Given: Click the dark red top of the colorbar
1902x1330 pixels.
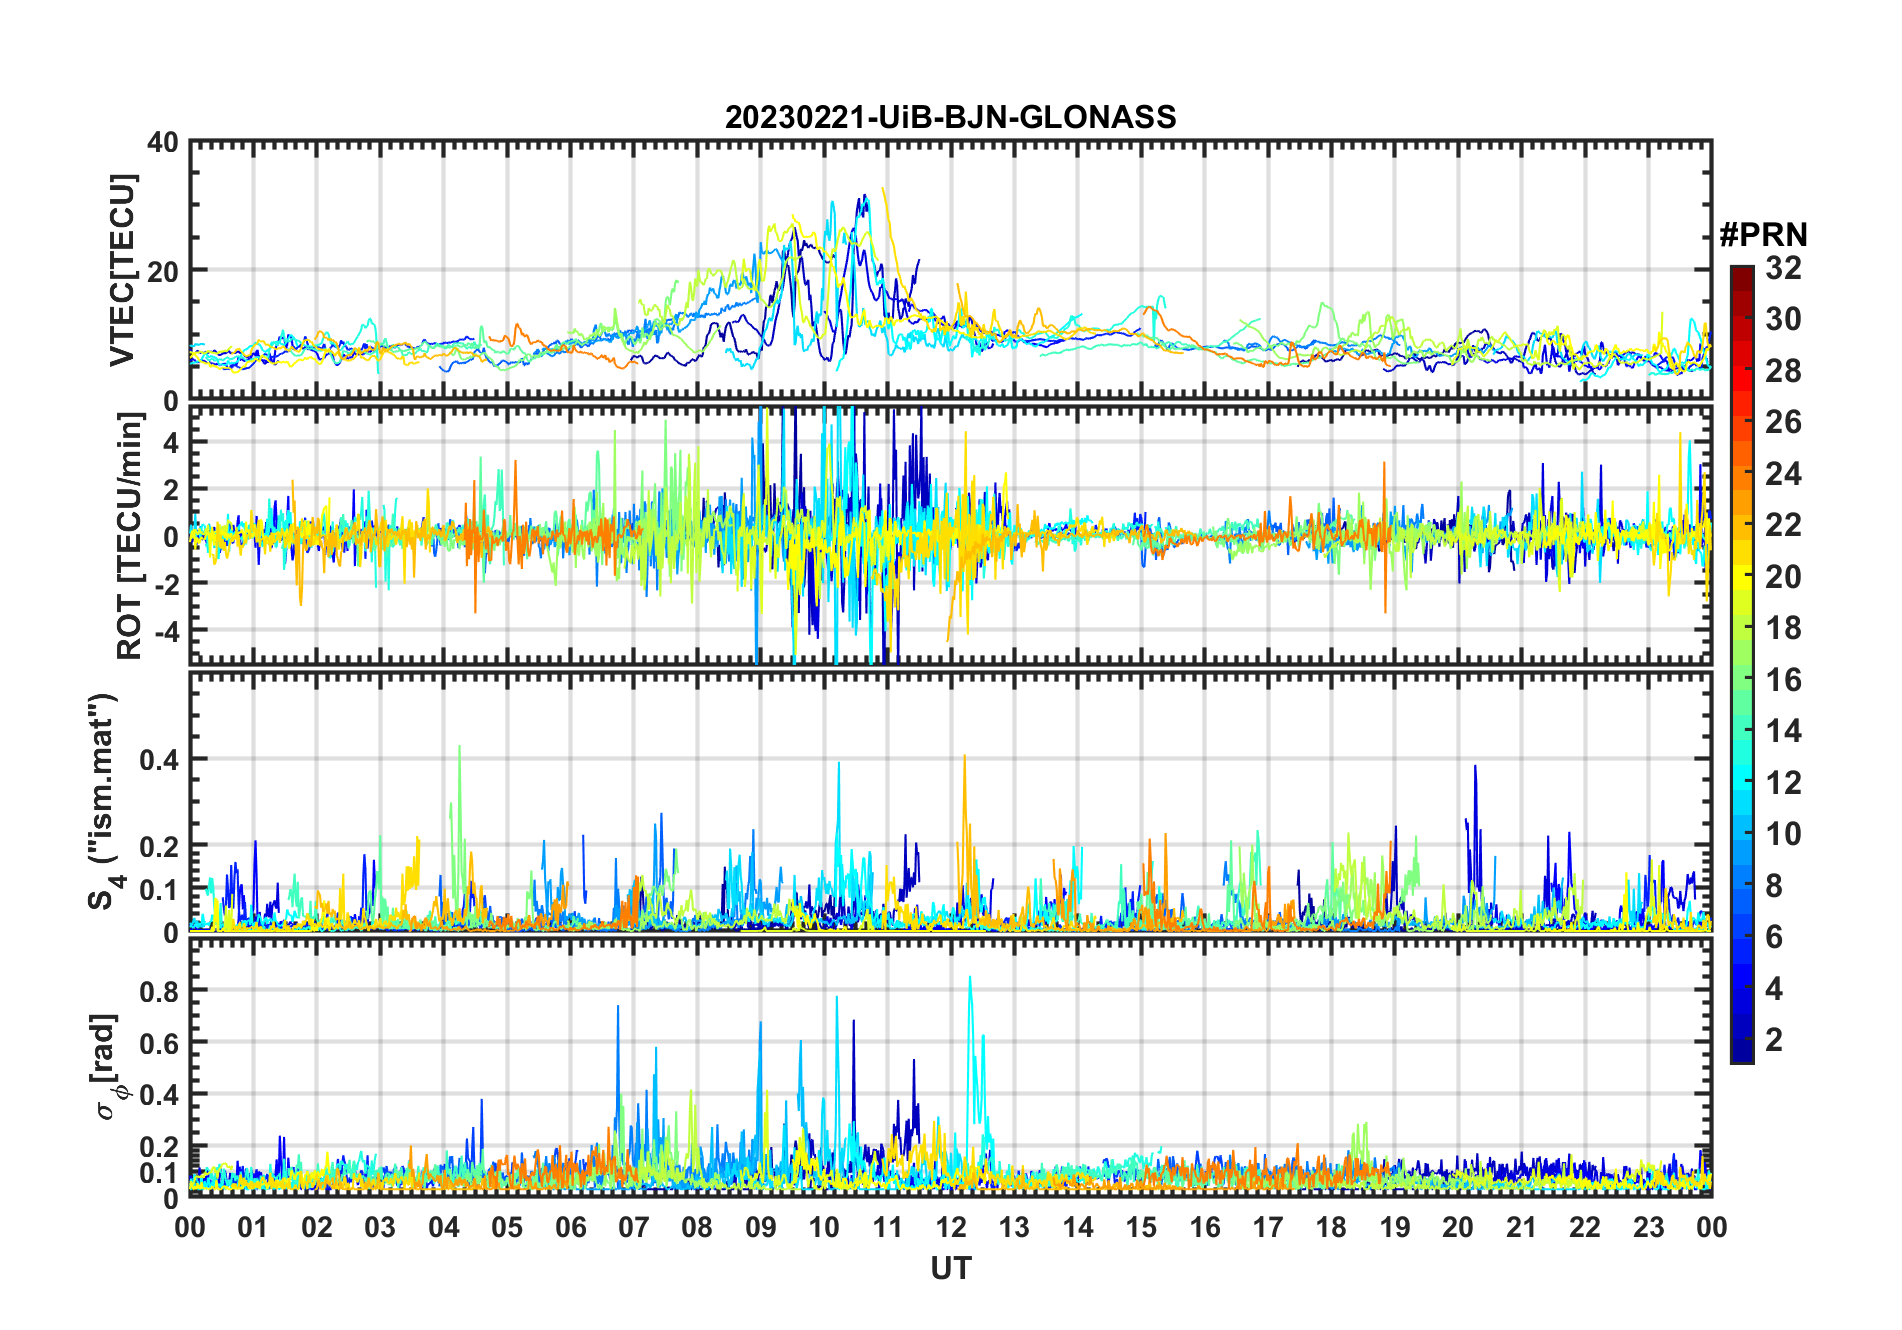Looking at the screenshot, I should tap(1741, 273).
